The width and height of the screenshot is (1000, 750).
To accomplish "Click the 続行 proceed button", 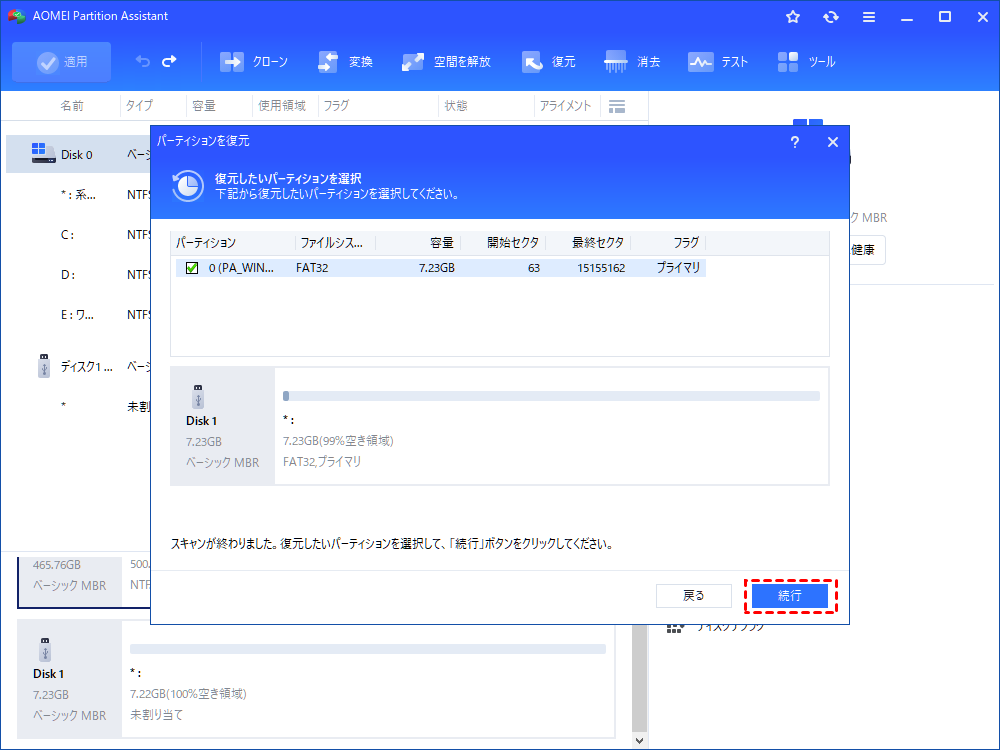I will coord(790,596).
